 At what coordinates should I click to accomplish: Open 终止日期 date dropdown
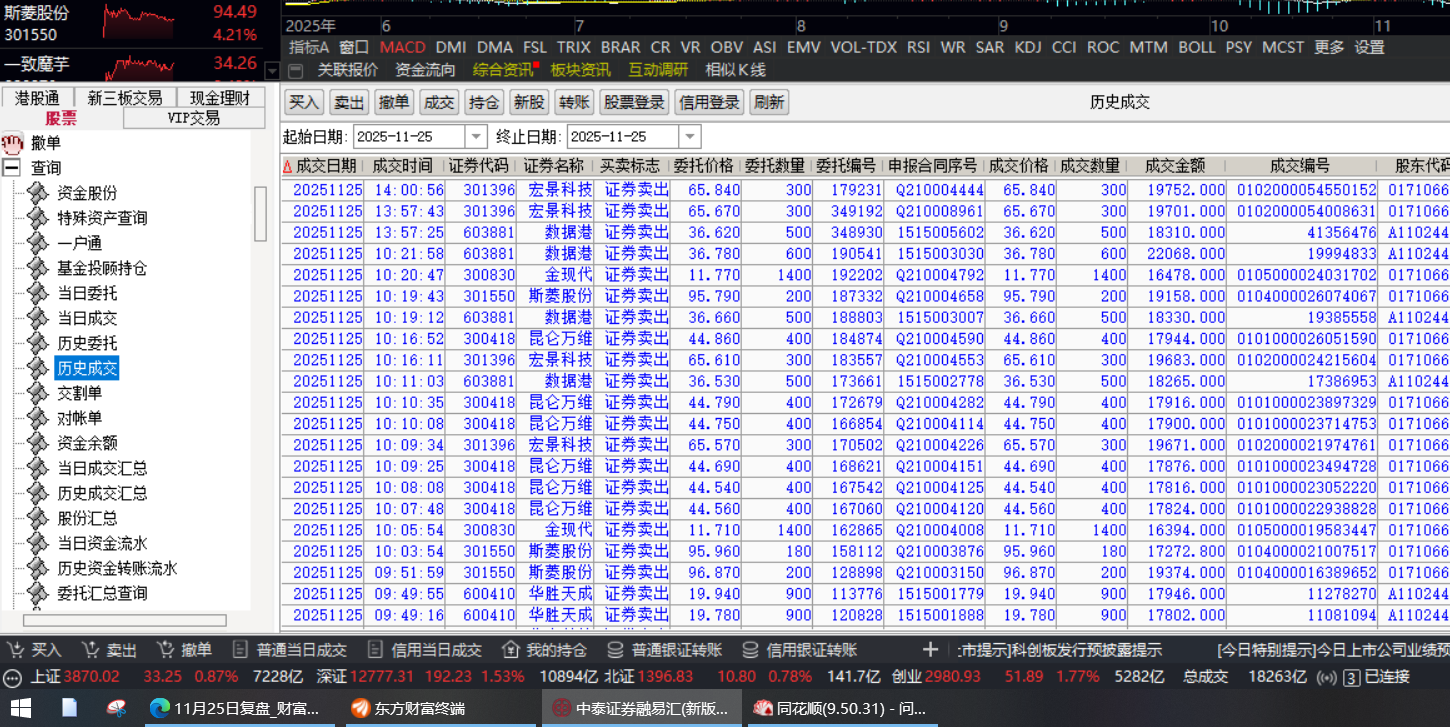[x=690, y=137]
